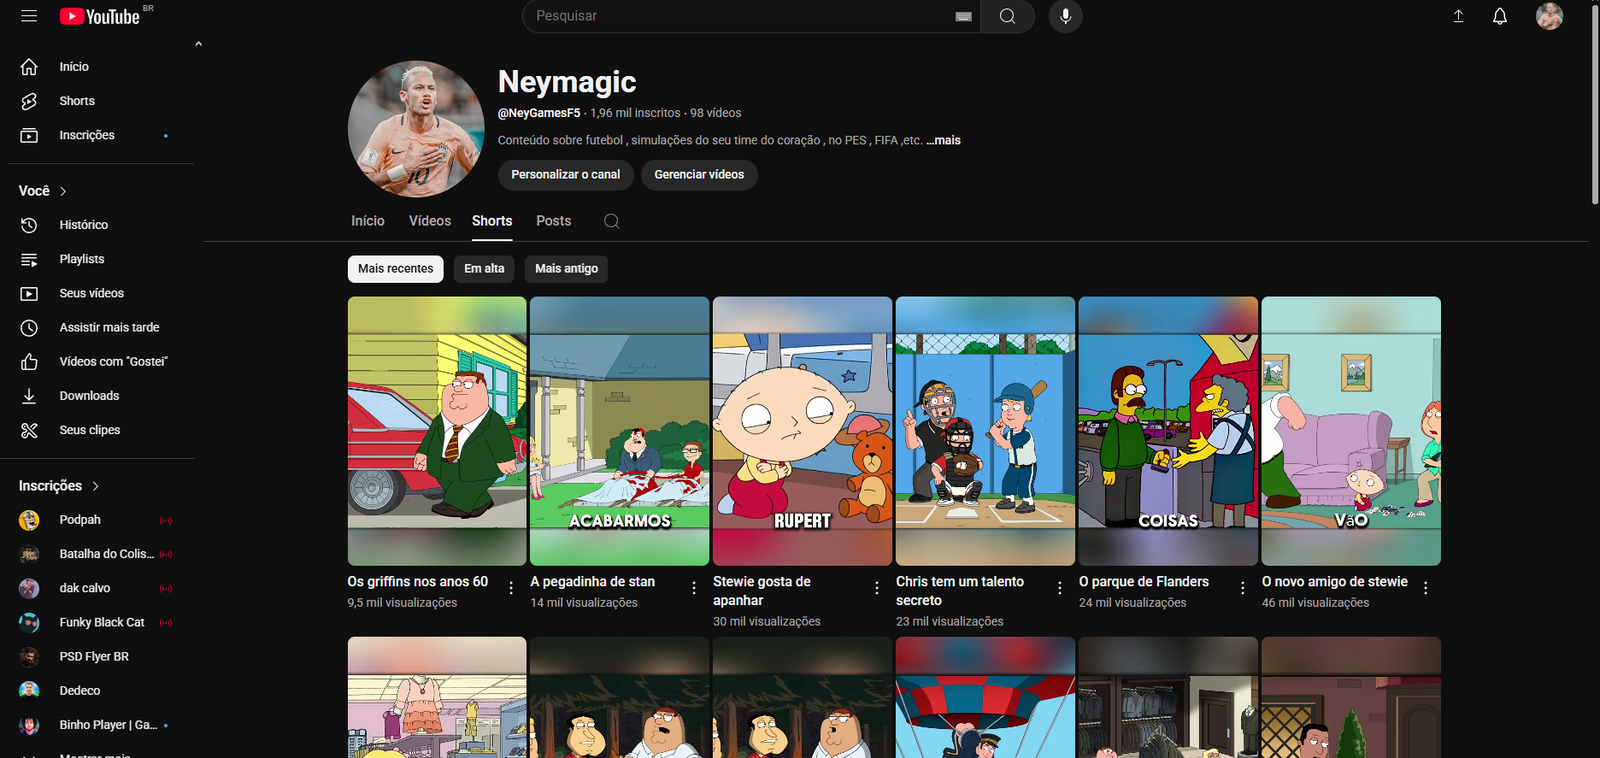Click the upload video icon
1600x758 pixels.
click(x=1458, y=16)
